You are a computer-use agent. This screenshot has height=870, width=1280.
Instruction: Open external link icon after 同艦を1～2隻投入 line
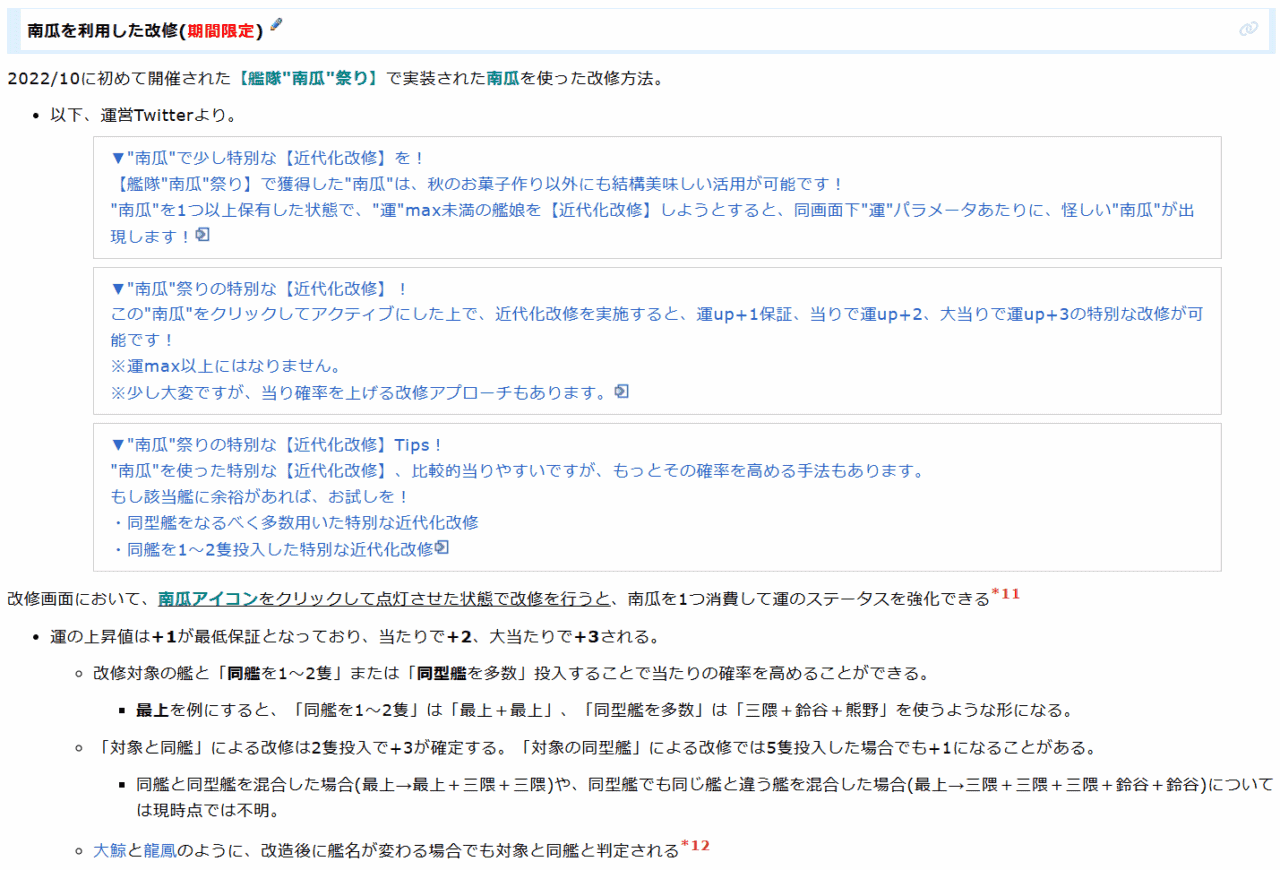pyautogui.click(x=441, y=547)
